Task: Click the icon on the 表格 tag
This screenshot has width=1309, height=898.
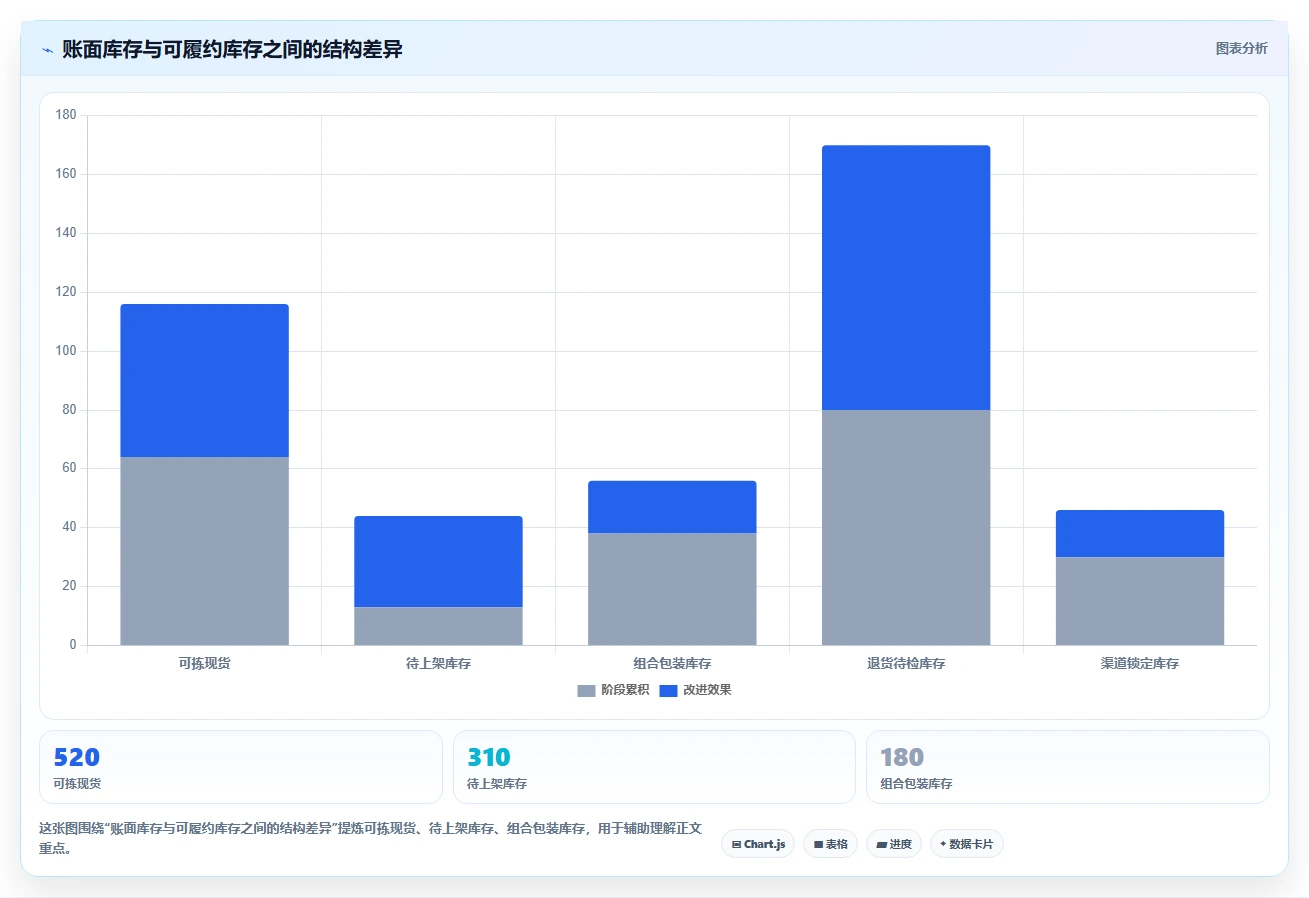Action: pyautogui.click(x=818, y=845)
